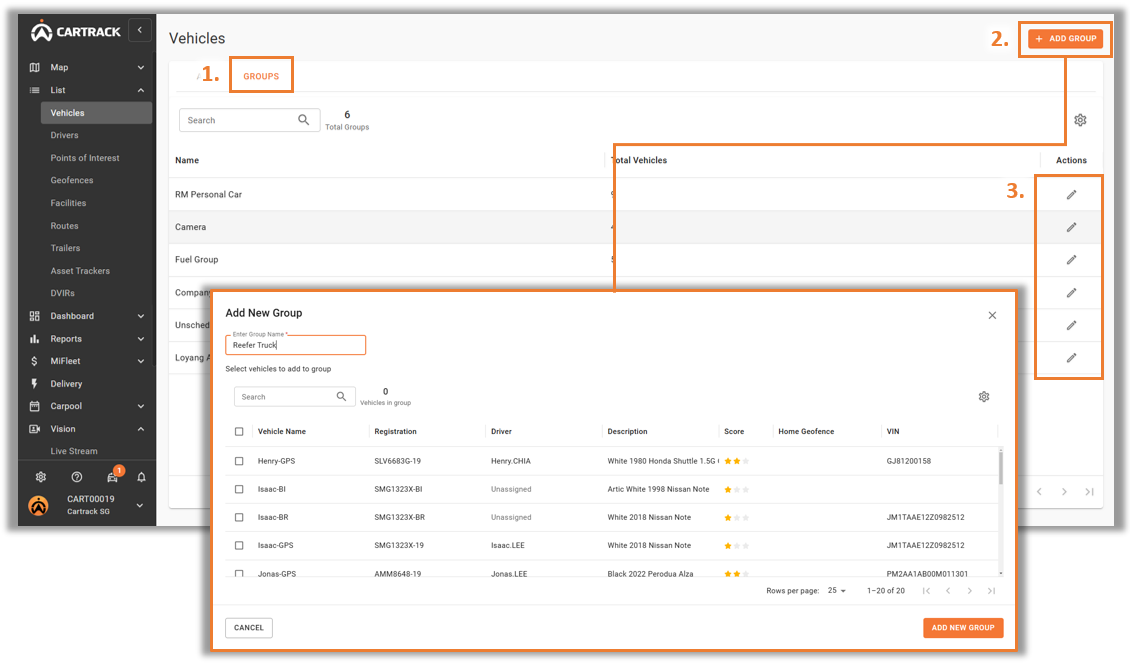The width and height of the screenshot is (1130, 668).
Task: Sort by the Vehicle Name column header
Action: 282,432
